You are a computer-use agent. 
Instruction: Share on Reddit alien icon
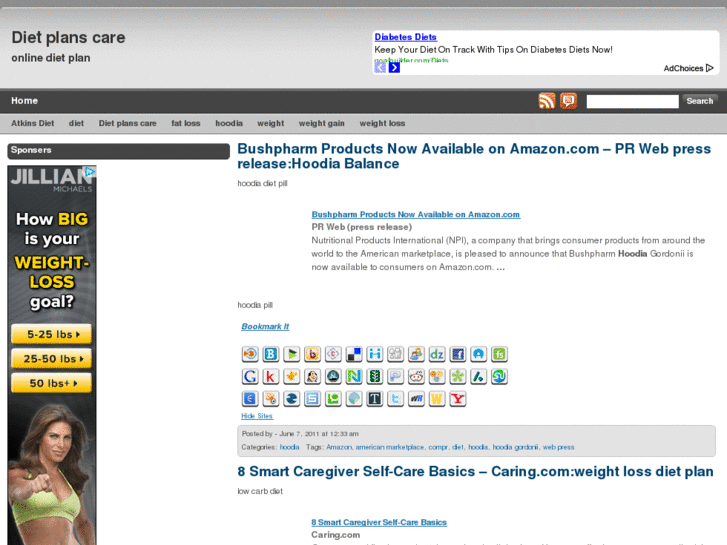pyautogui.click(x=416, y=376)
